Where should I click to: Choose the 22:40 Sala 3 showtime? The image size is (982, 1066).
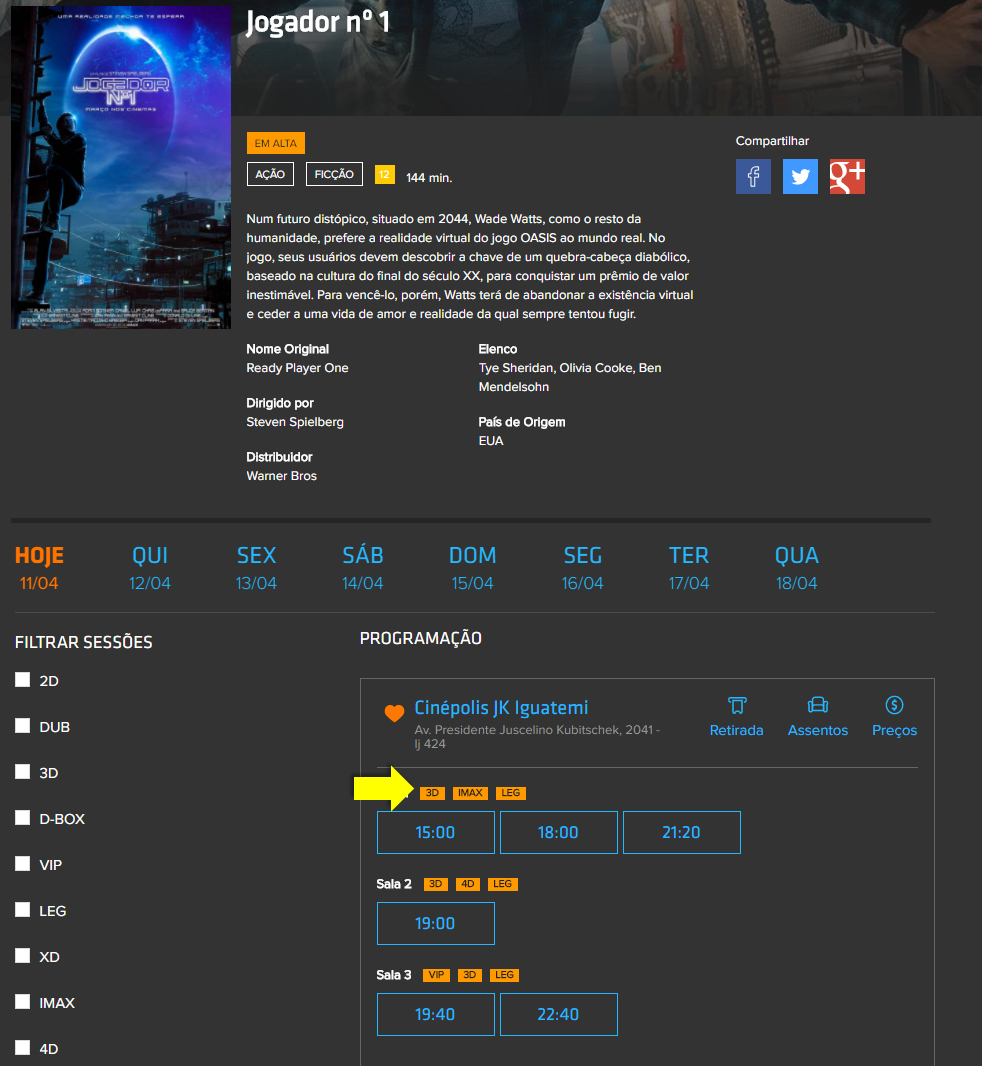(x=559, y=1014)
